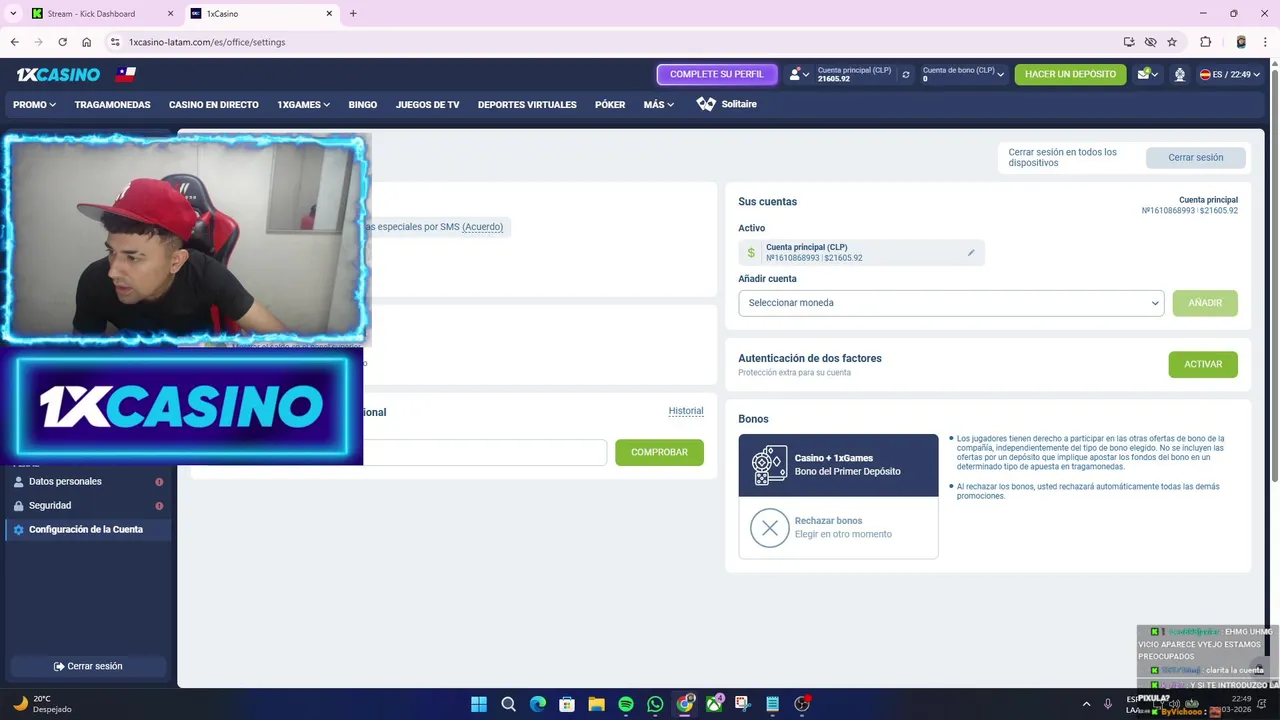Click the active Cuenta principal (CLP) account row

861,253
